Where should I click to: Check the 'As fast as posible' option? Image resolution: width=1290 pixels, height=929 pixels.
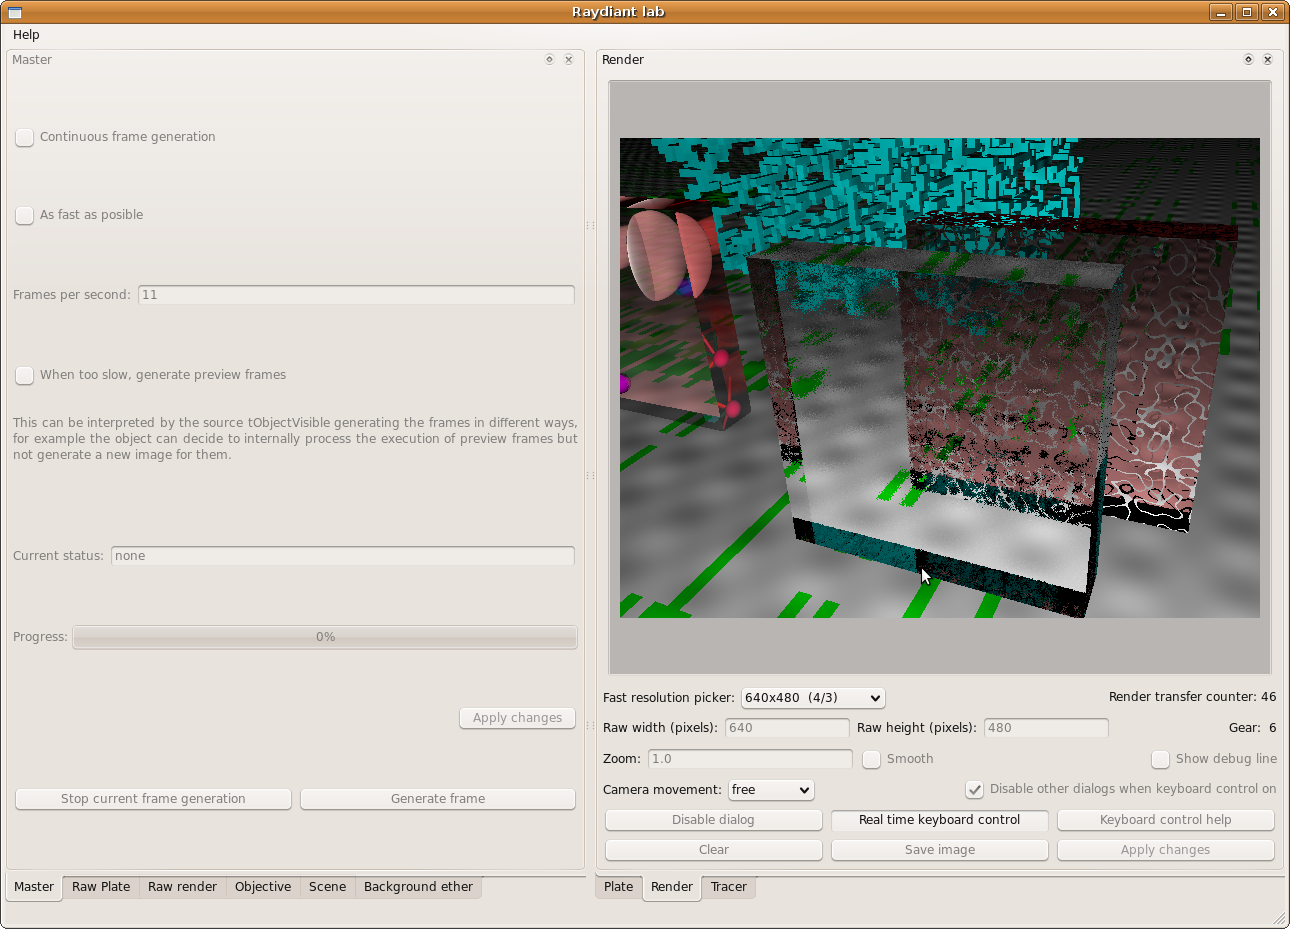pyautogui.click(x=25, y=215)
